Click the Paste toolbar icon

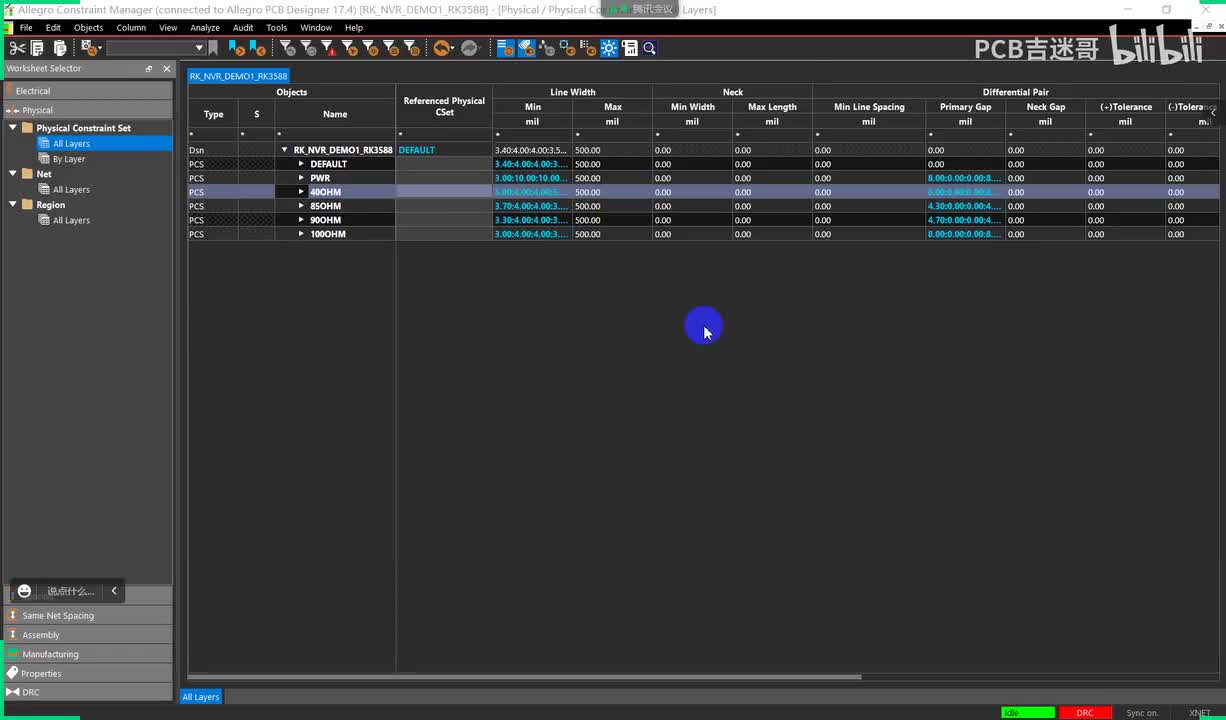click(x=59, y=48)
